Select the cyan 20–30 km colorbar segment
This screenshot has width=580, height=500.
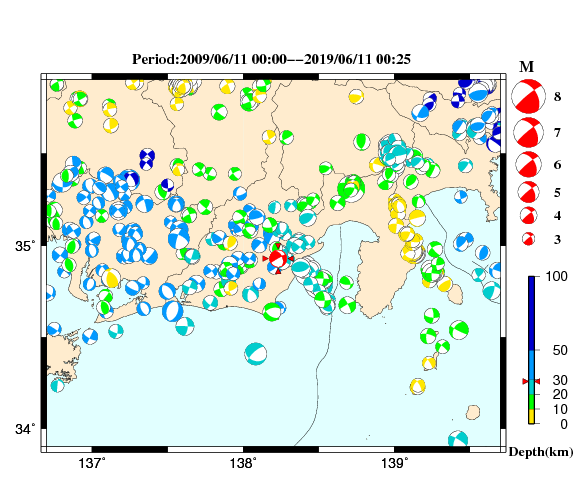(x=532, y=387)
